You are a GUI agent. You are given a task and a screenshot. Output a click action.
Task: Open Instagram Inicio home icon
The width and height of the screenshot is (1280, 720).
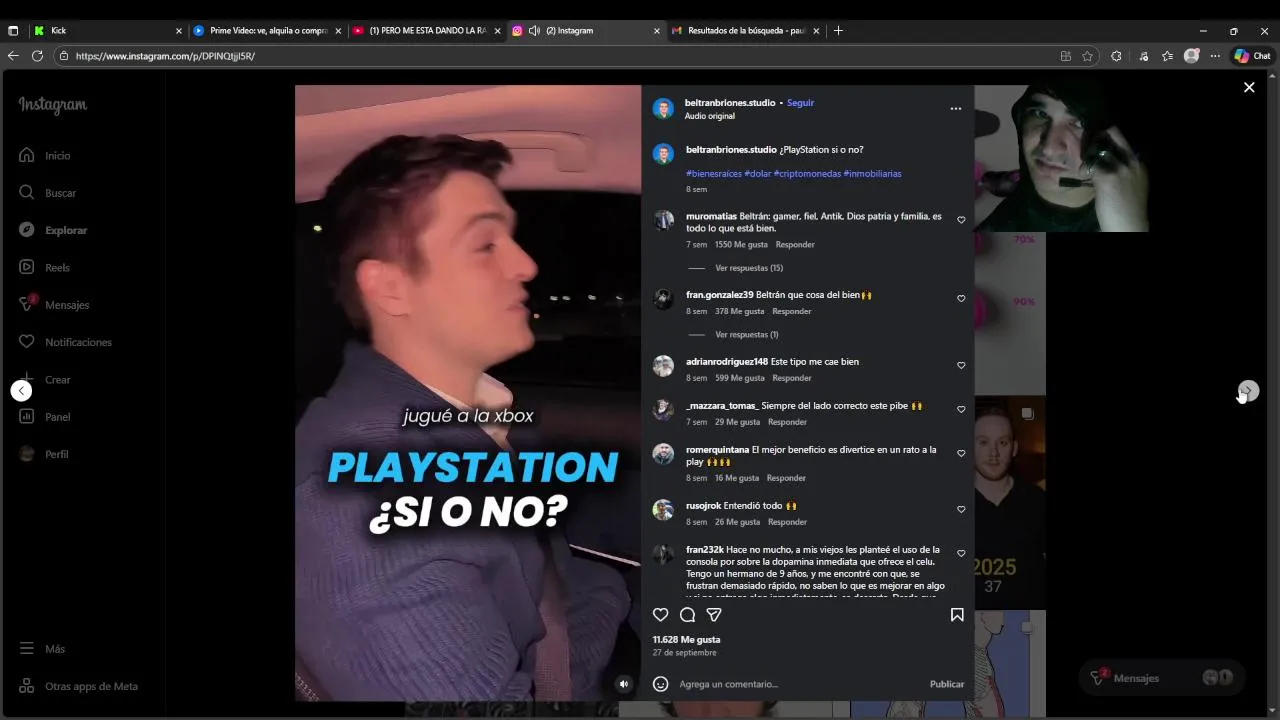click(x=27, y=156)
